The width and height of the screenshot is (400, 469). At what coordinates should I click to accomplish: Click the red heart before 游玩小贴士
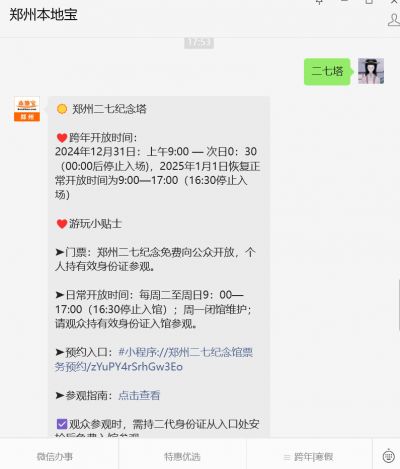click(x=62, y=224)
